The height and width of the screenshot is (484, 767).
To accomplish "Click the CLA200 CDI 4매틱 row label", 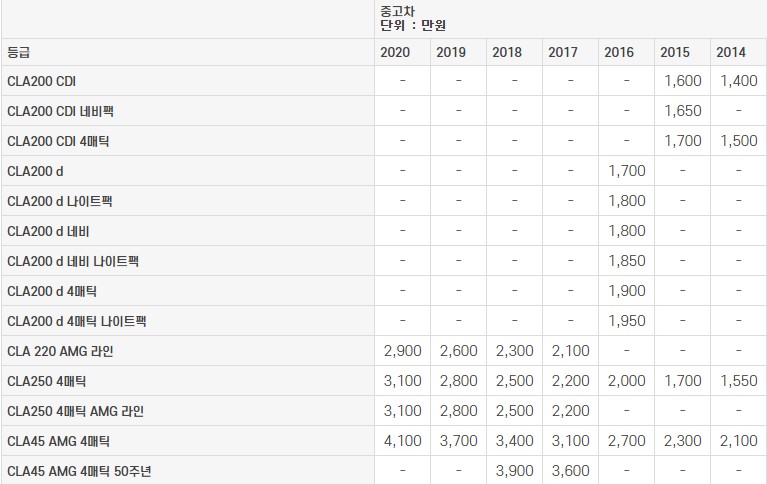I will point(58,141).
